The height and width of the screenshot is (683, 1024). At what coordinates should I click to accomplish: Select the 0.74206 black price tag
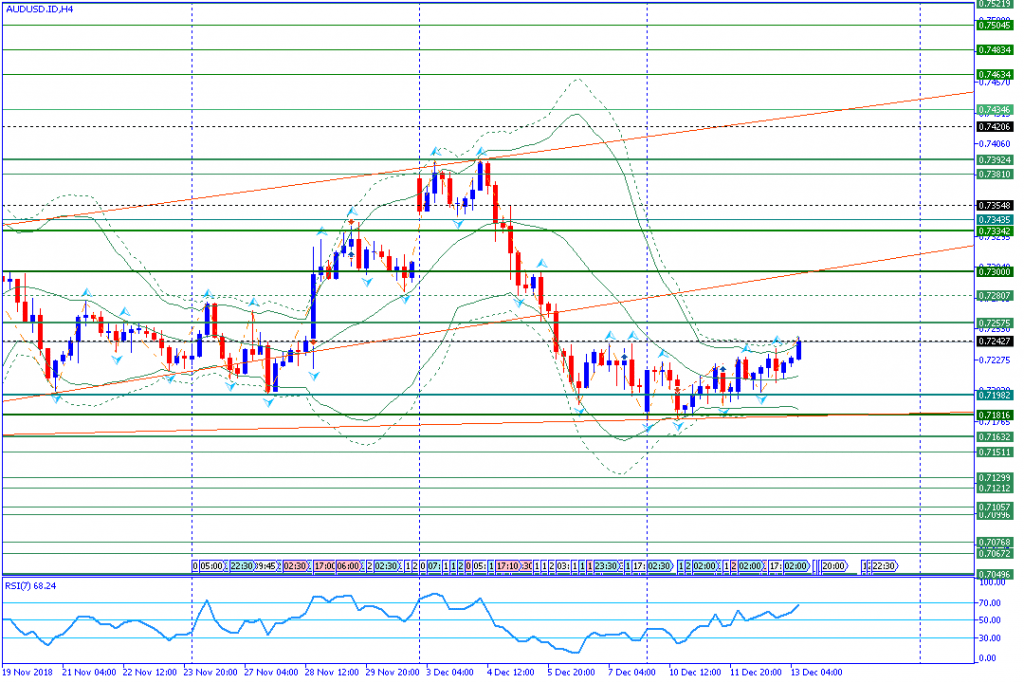point(995,127)
